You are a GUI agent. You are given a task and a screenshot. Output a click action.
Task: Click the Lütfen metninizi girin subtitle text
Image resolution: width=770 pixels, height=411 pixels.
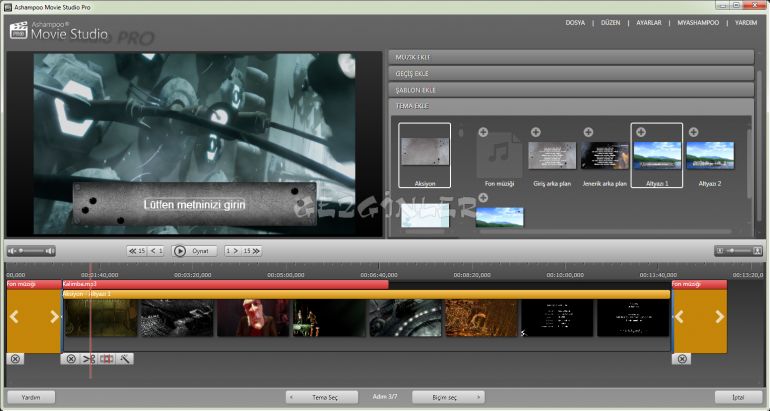(194, 205)
